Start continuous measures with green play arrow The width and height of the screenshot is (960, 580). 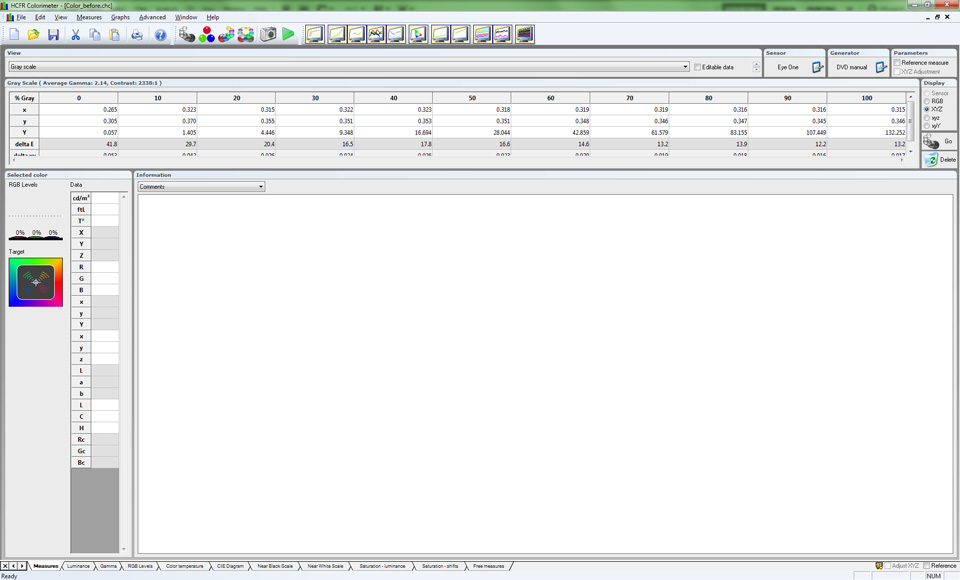pyautogui.click(x=288, y=34)
